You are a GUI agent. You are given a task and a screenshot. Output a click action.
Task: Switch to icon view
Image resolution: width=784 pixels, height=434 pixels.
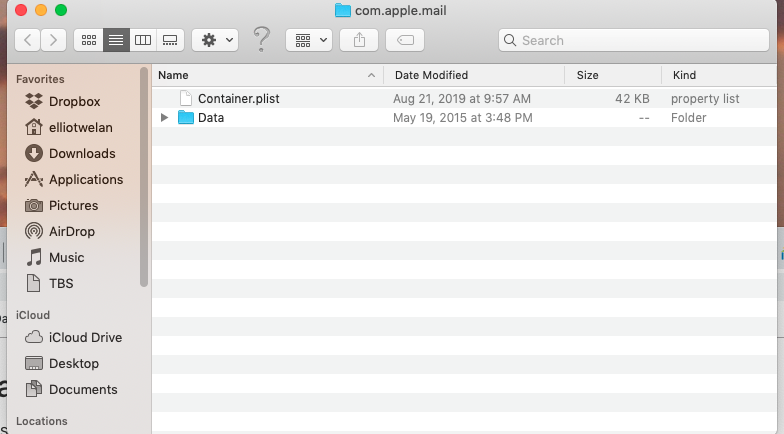coord(88,40)
